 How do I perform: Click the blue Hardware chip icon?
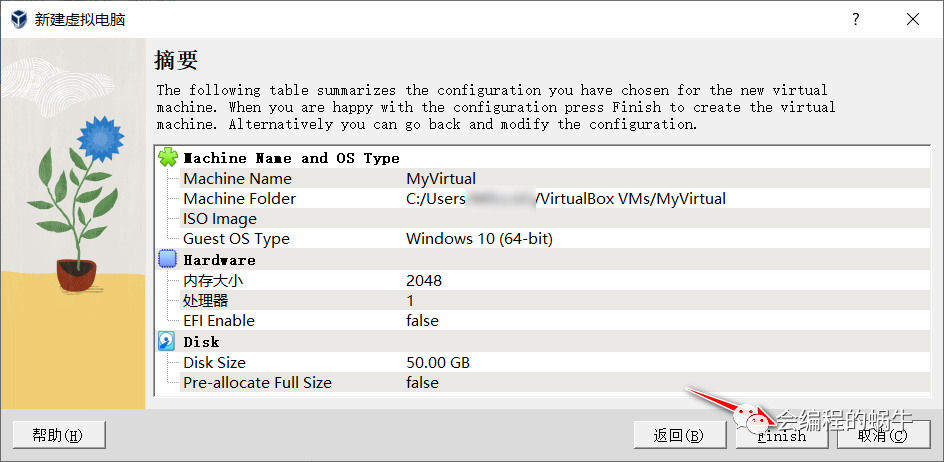[167, 260]
